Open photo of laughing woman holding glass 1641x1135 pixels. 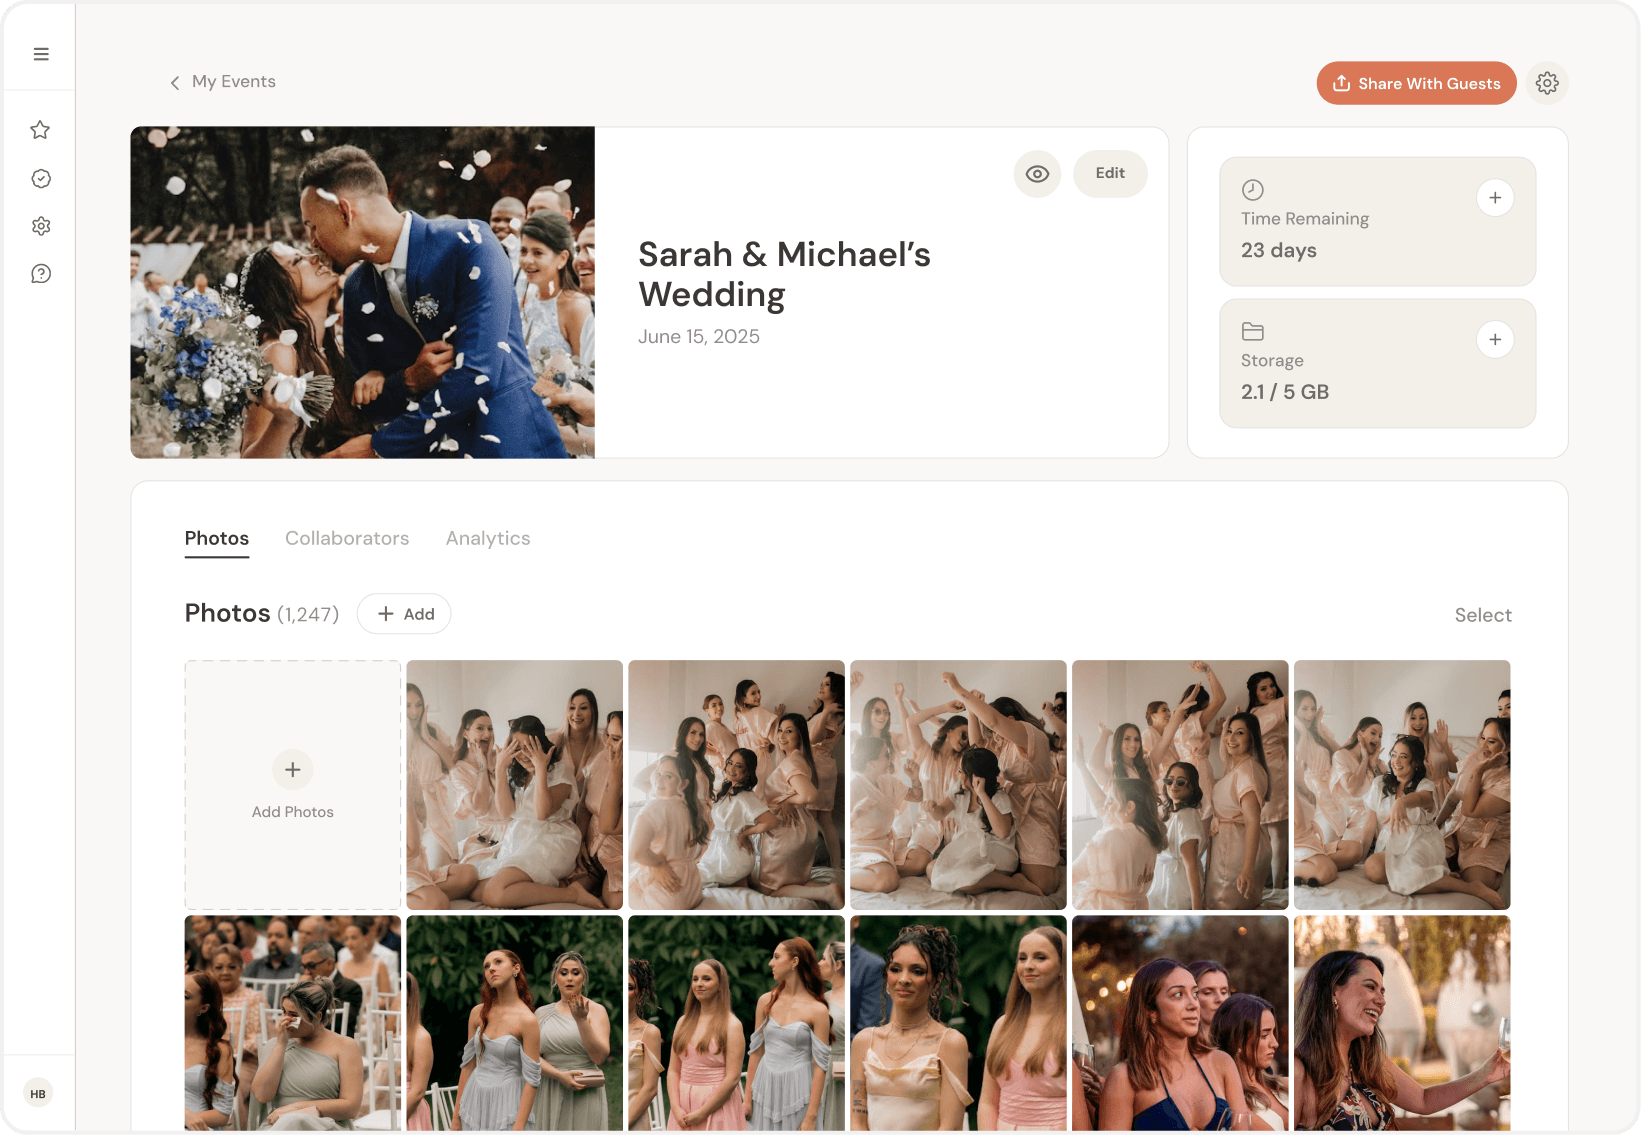pos(1402,1023)
